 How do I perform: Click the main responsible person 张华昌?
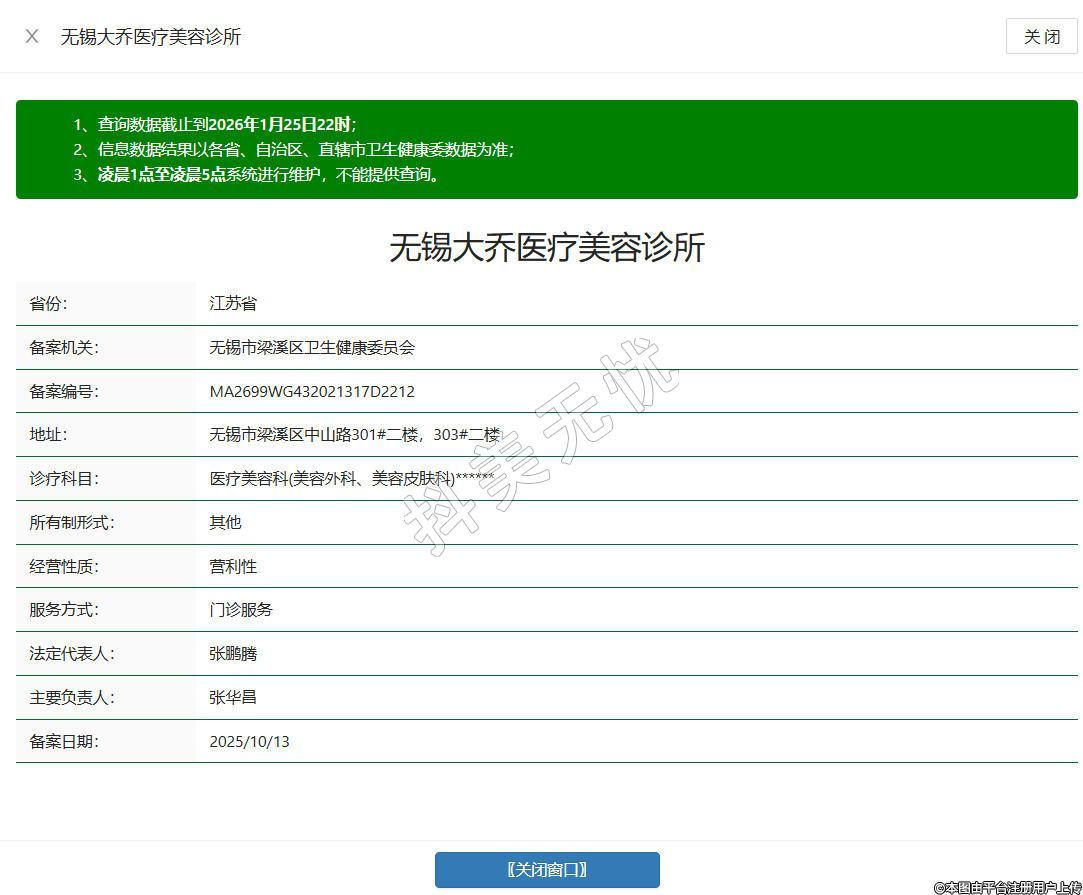point(233,697)
